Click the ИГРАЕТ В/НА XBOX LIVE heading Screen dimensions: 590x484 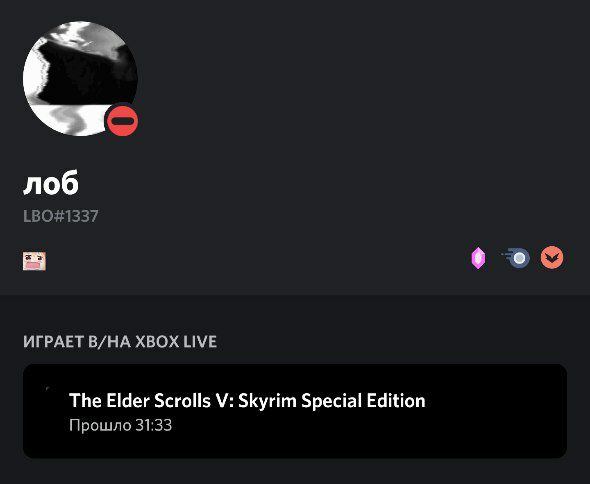pyautogui.click(x=120, y=341)
